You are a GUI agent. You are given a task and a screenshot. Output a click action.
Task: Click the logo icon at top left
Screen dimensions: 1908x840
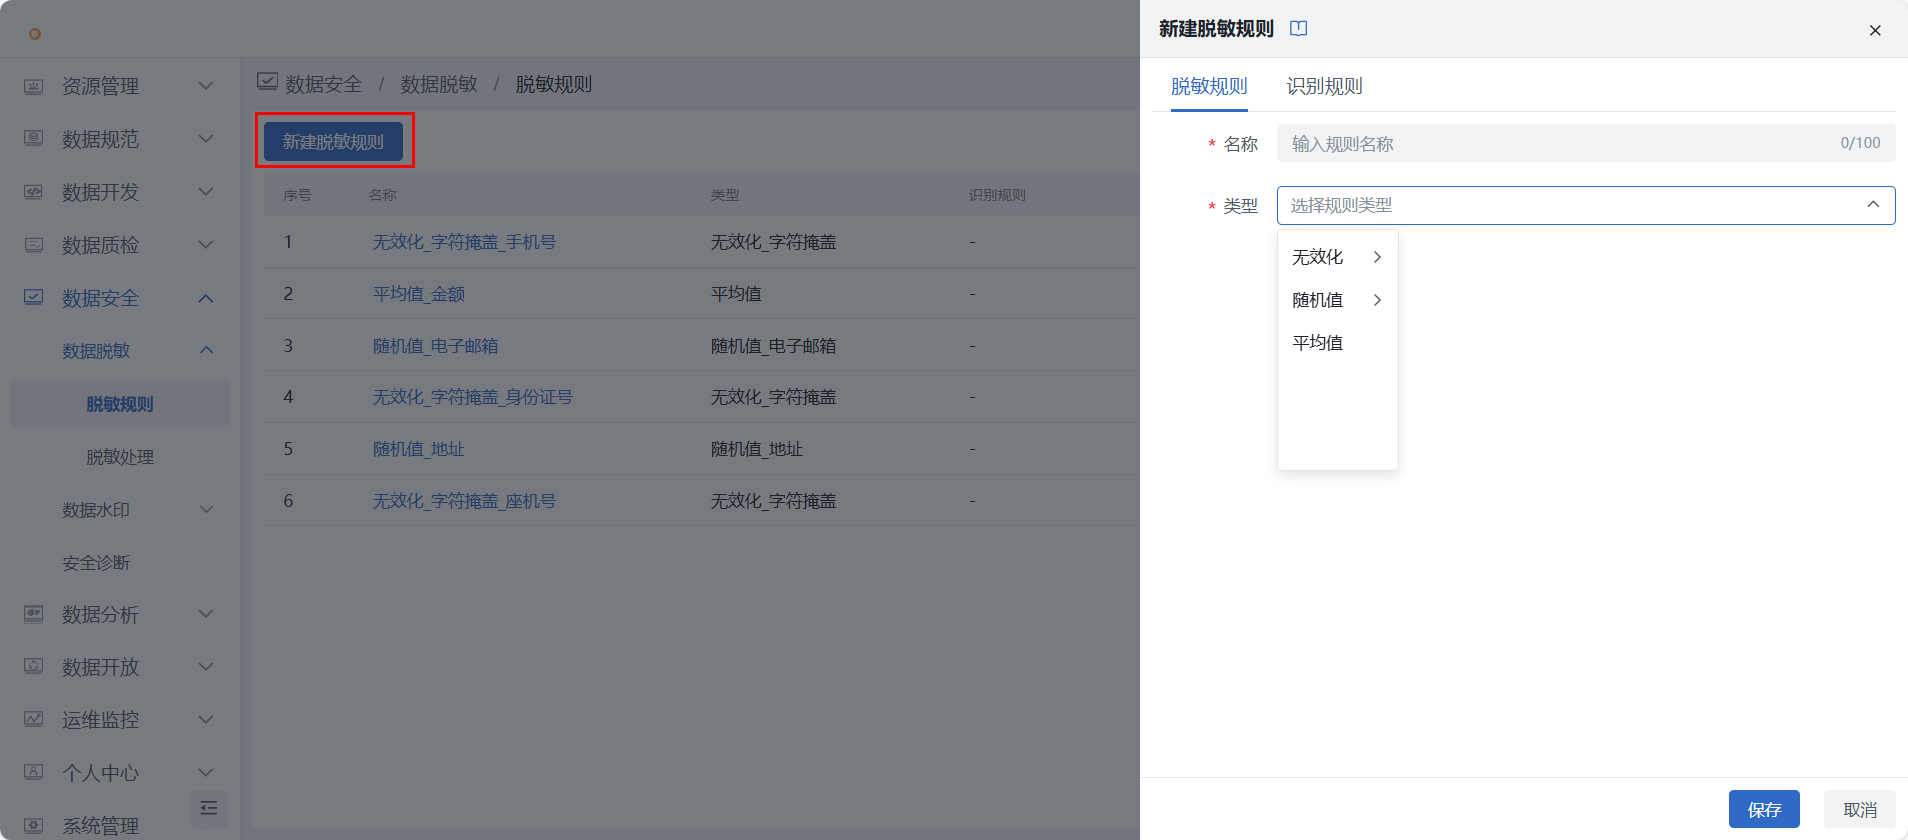pos(35,34)
